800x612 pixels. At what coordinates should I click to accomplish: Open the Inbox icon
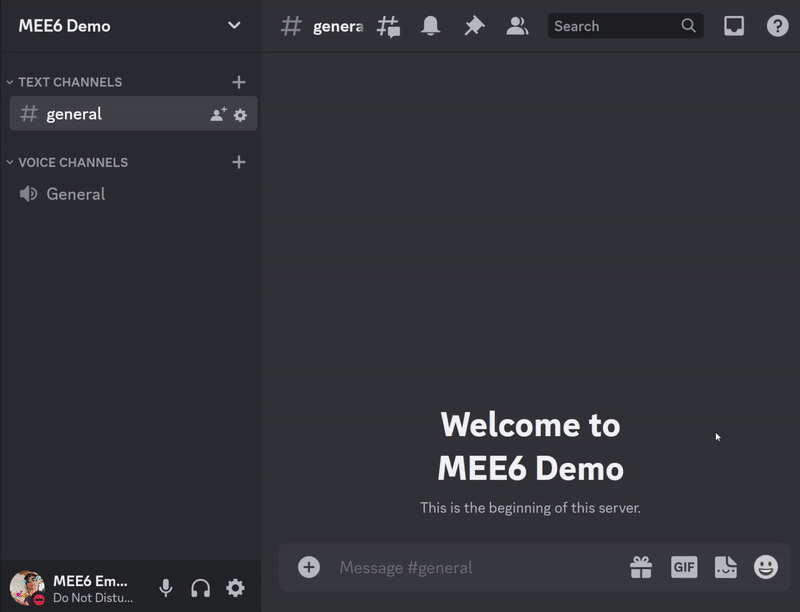(734, 26)
